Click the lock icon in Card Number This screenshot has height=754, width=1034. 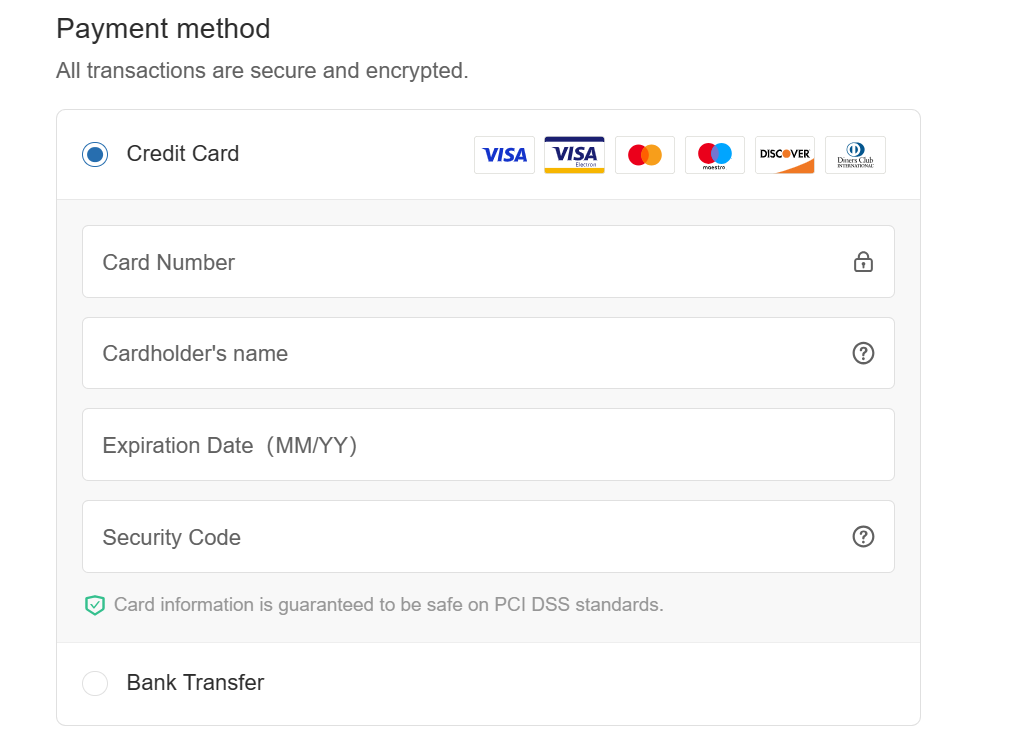pos(863,262)
